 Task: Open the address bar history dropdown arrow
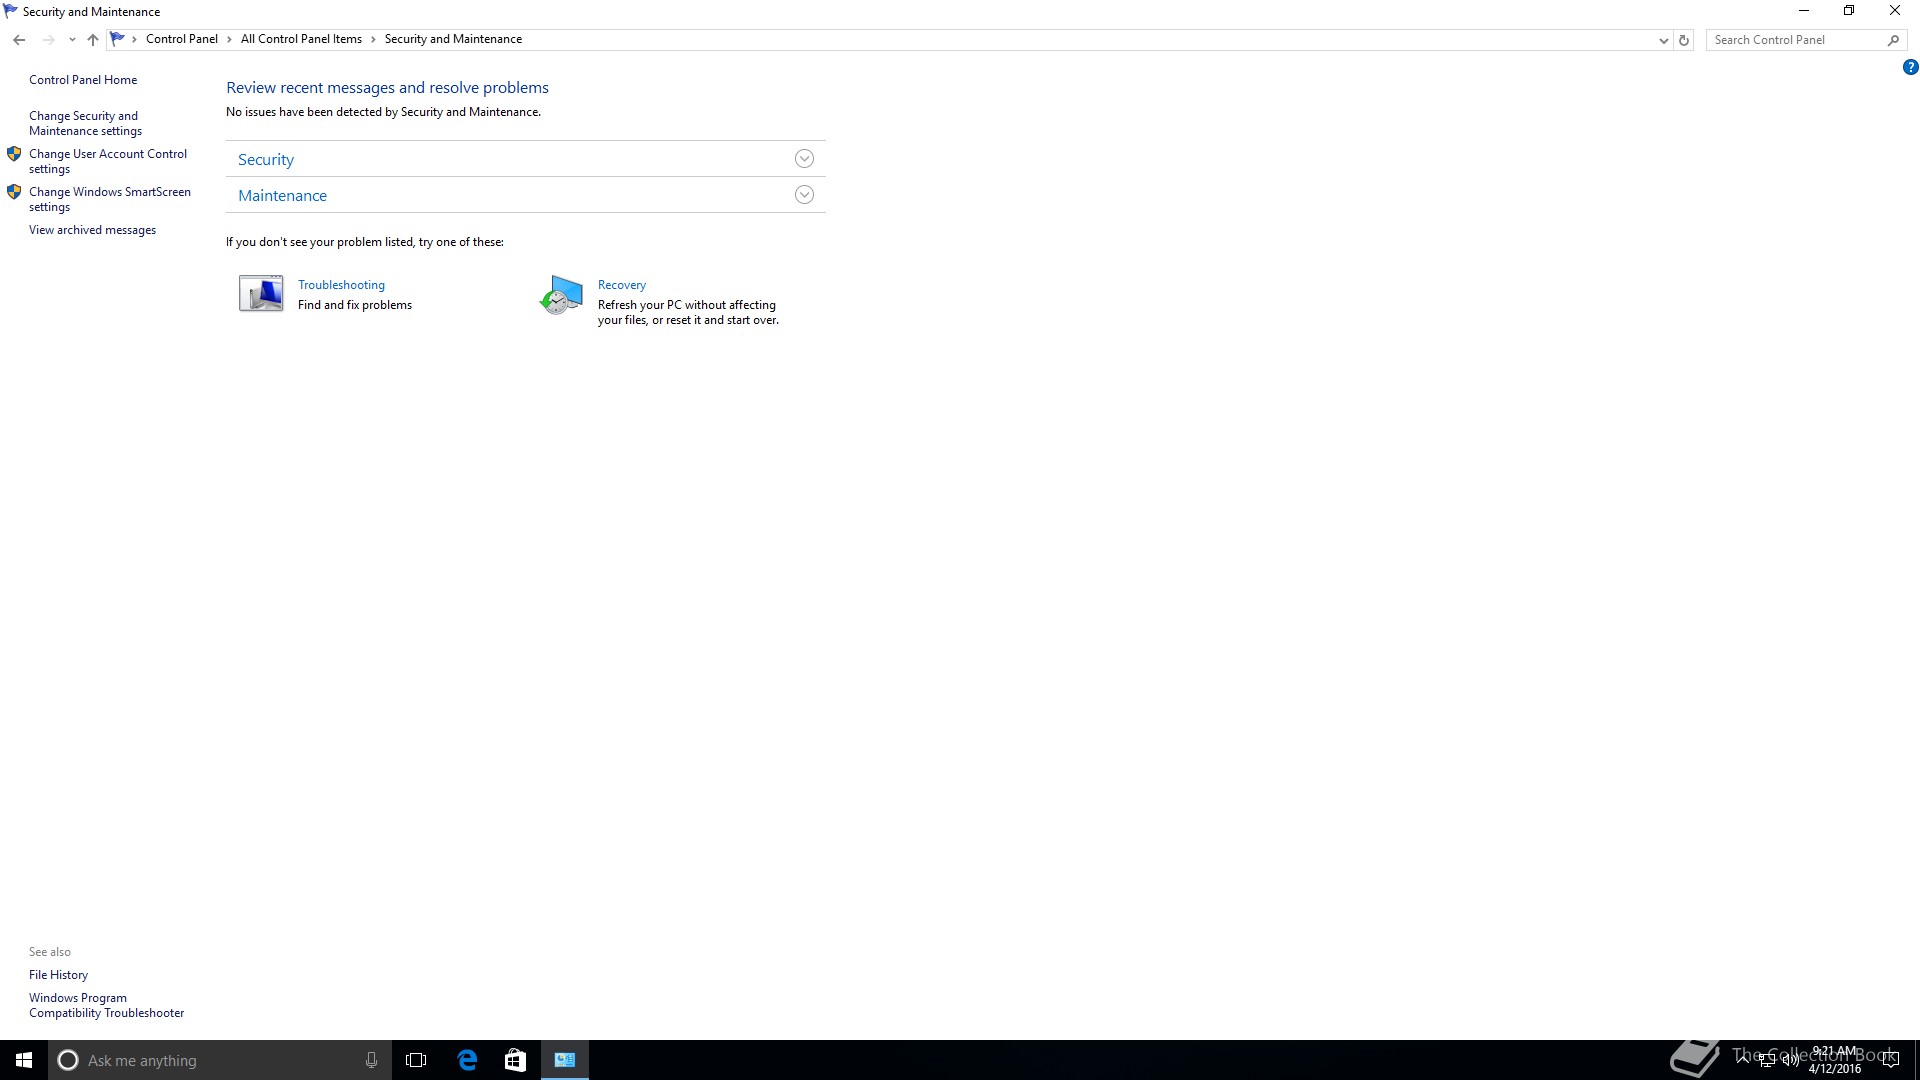pos(1663,40)
